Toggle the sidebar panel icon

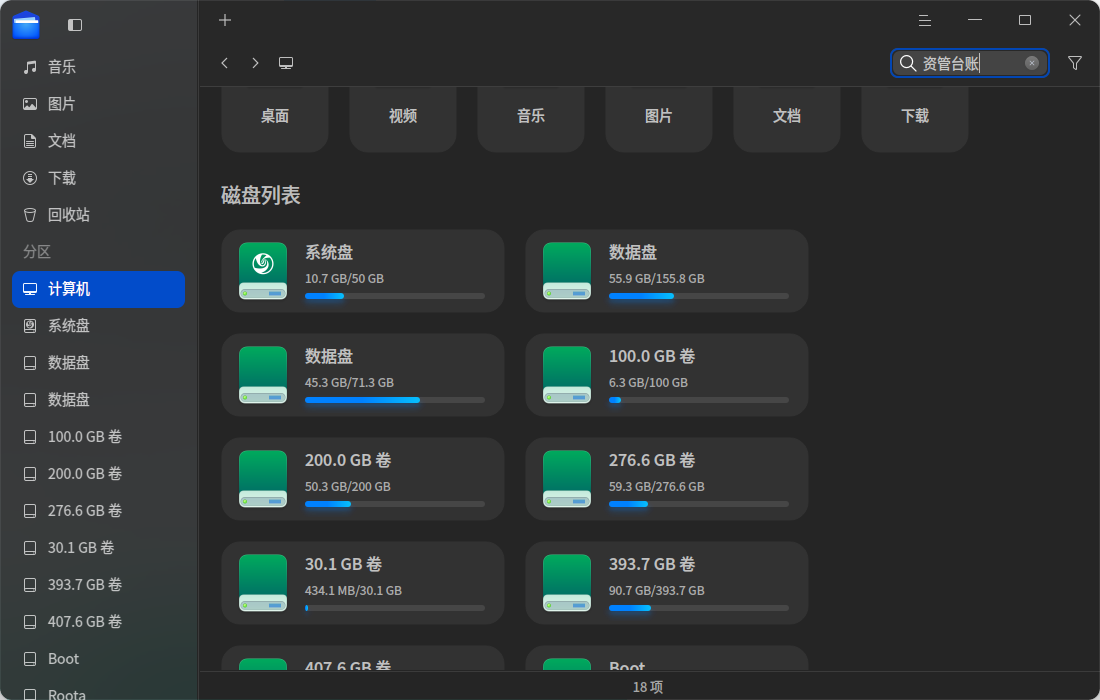pos(75,25)
